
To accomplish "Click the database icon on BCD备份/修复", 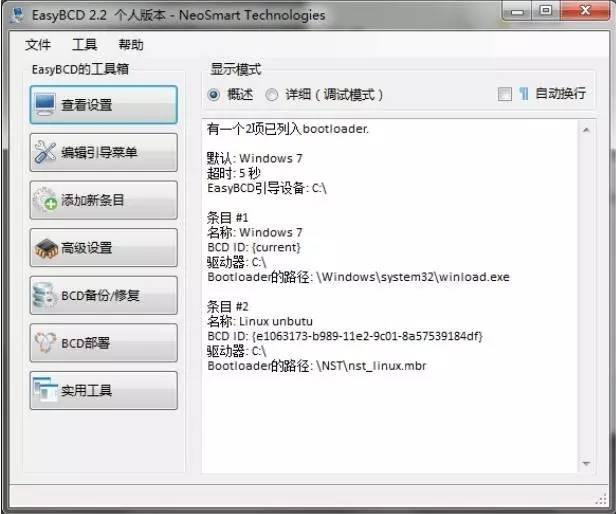I will (44, 296).
